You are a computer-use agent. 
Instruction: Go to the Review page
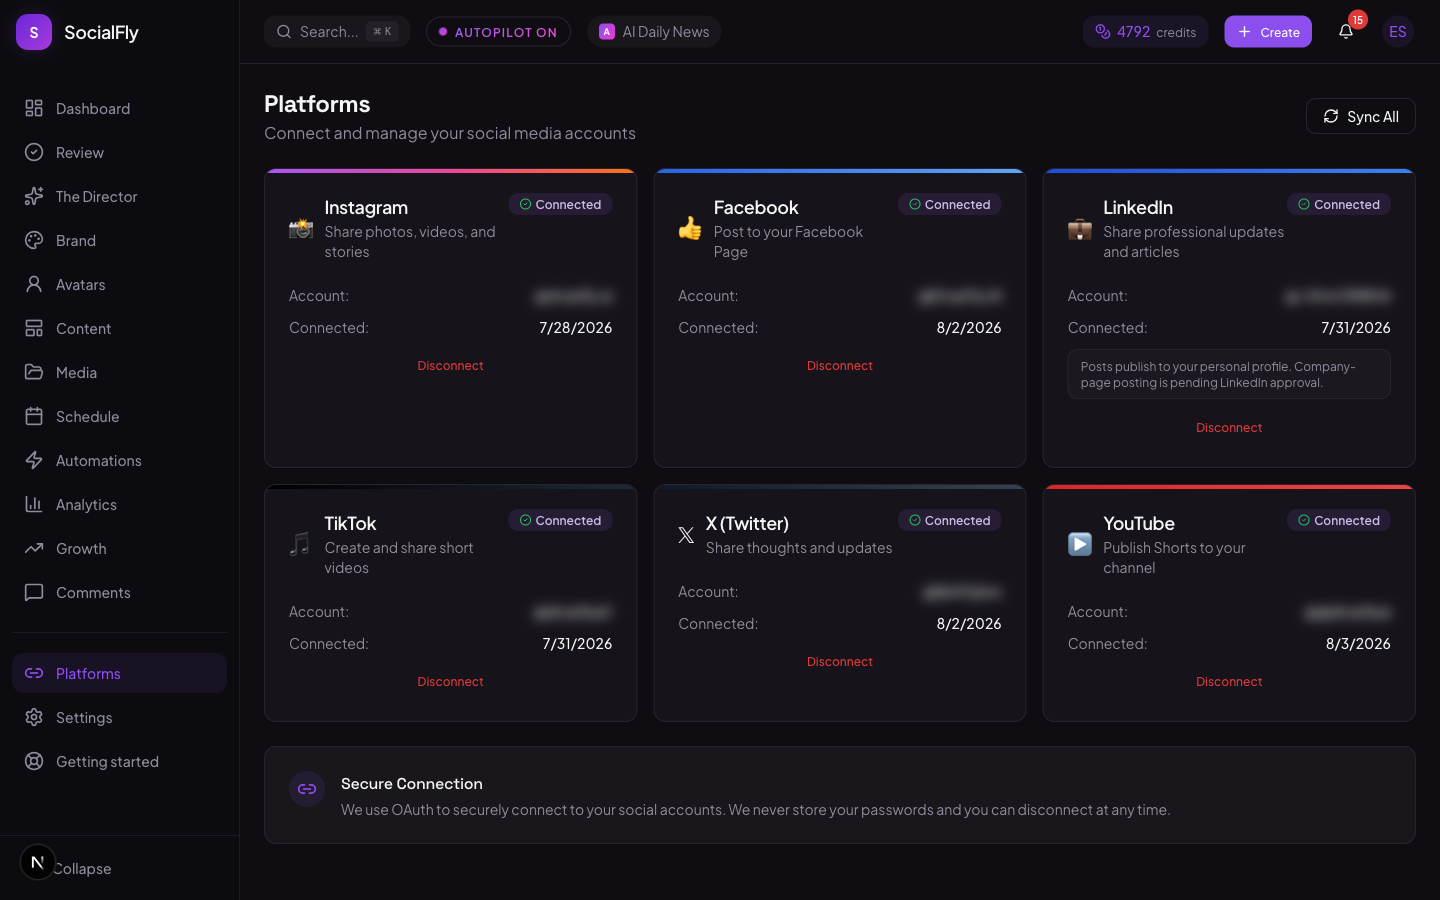click(x=119, y=152)
